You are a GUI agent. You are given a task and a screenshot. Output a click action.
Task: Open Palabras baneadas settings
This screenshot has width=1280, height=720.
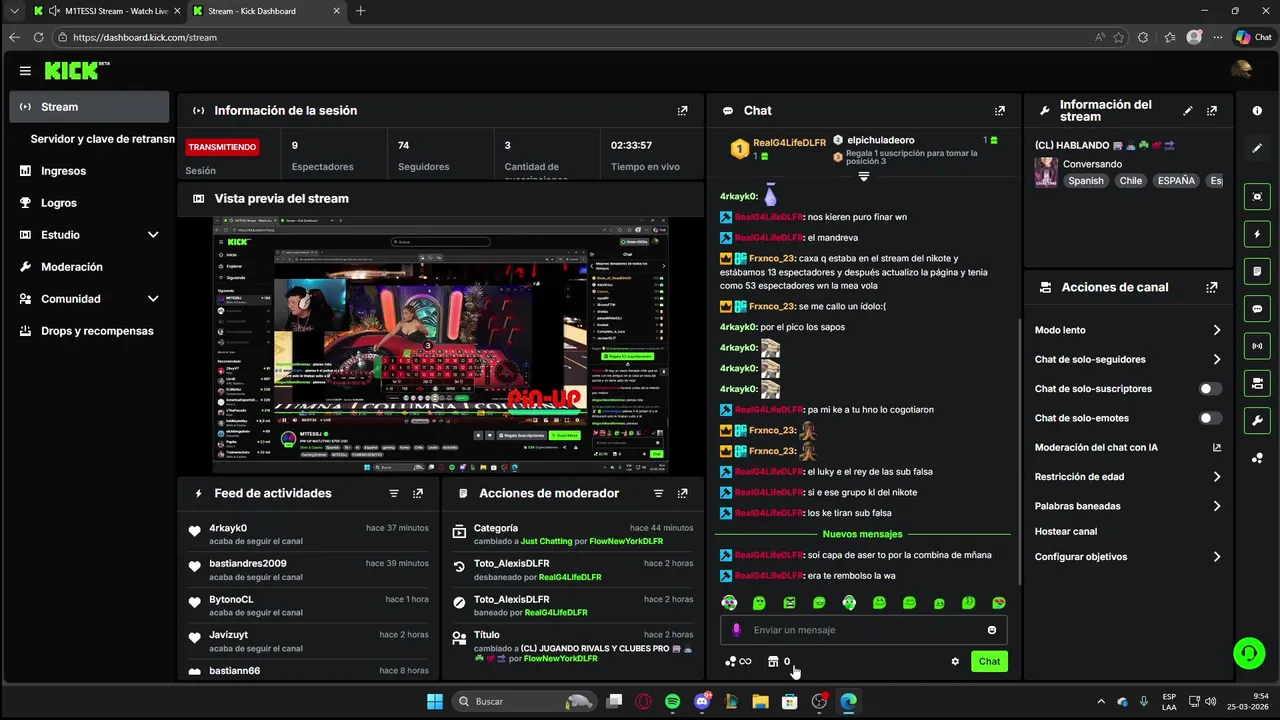[1128, 506]
